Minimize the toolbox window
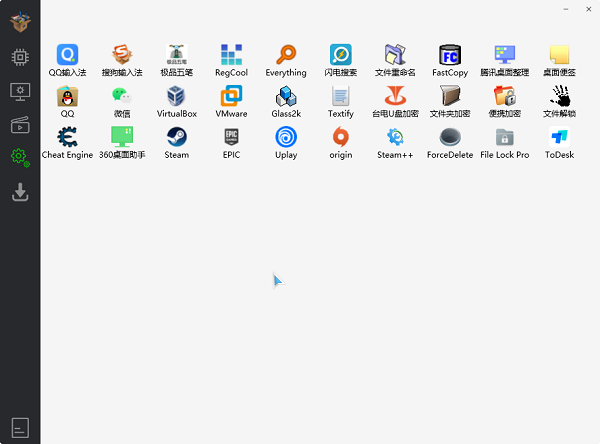This screenshot has height=444, width=600. point(566,9)
